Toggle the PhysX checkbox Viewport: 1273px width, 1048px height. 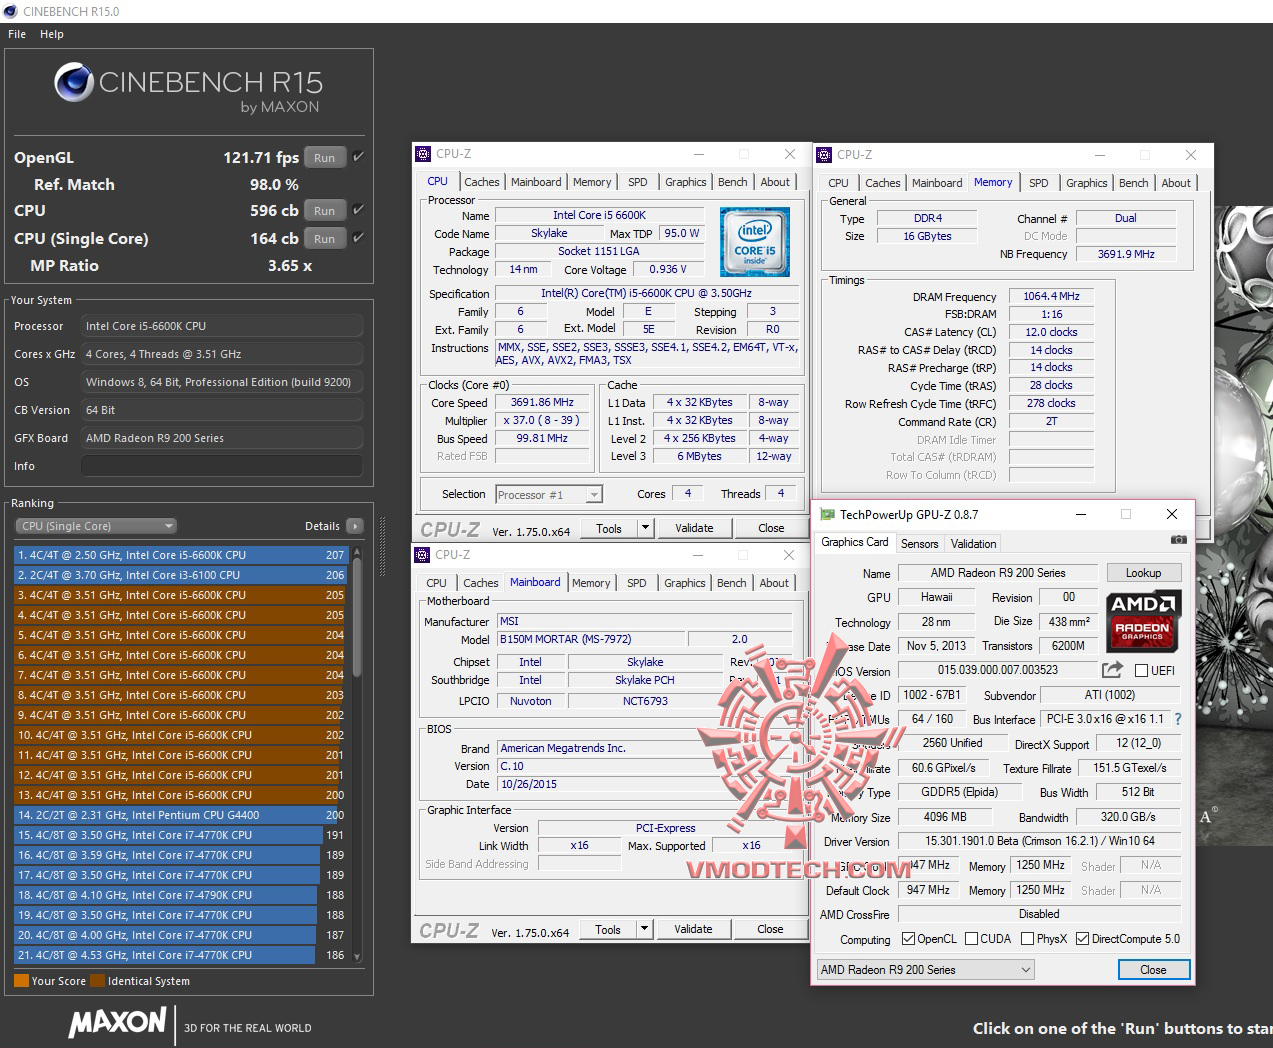[1027, 939]
